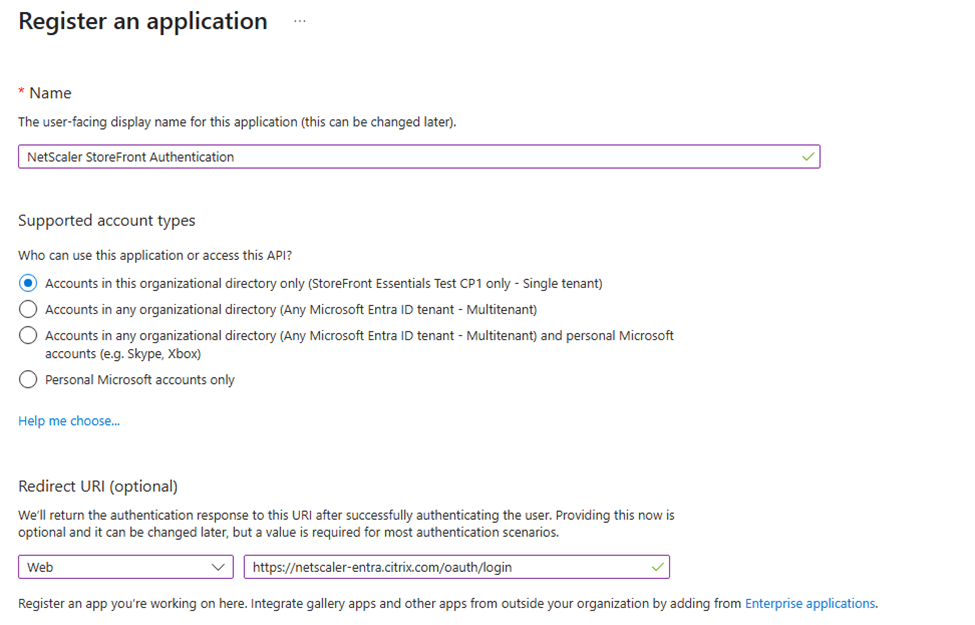Select multitenant and personal Microsoft accounts option

[x=28, y=335]
